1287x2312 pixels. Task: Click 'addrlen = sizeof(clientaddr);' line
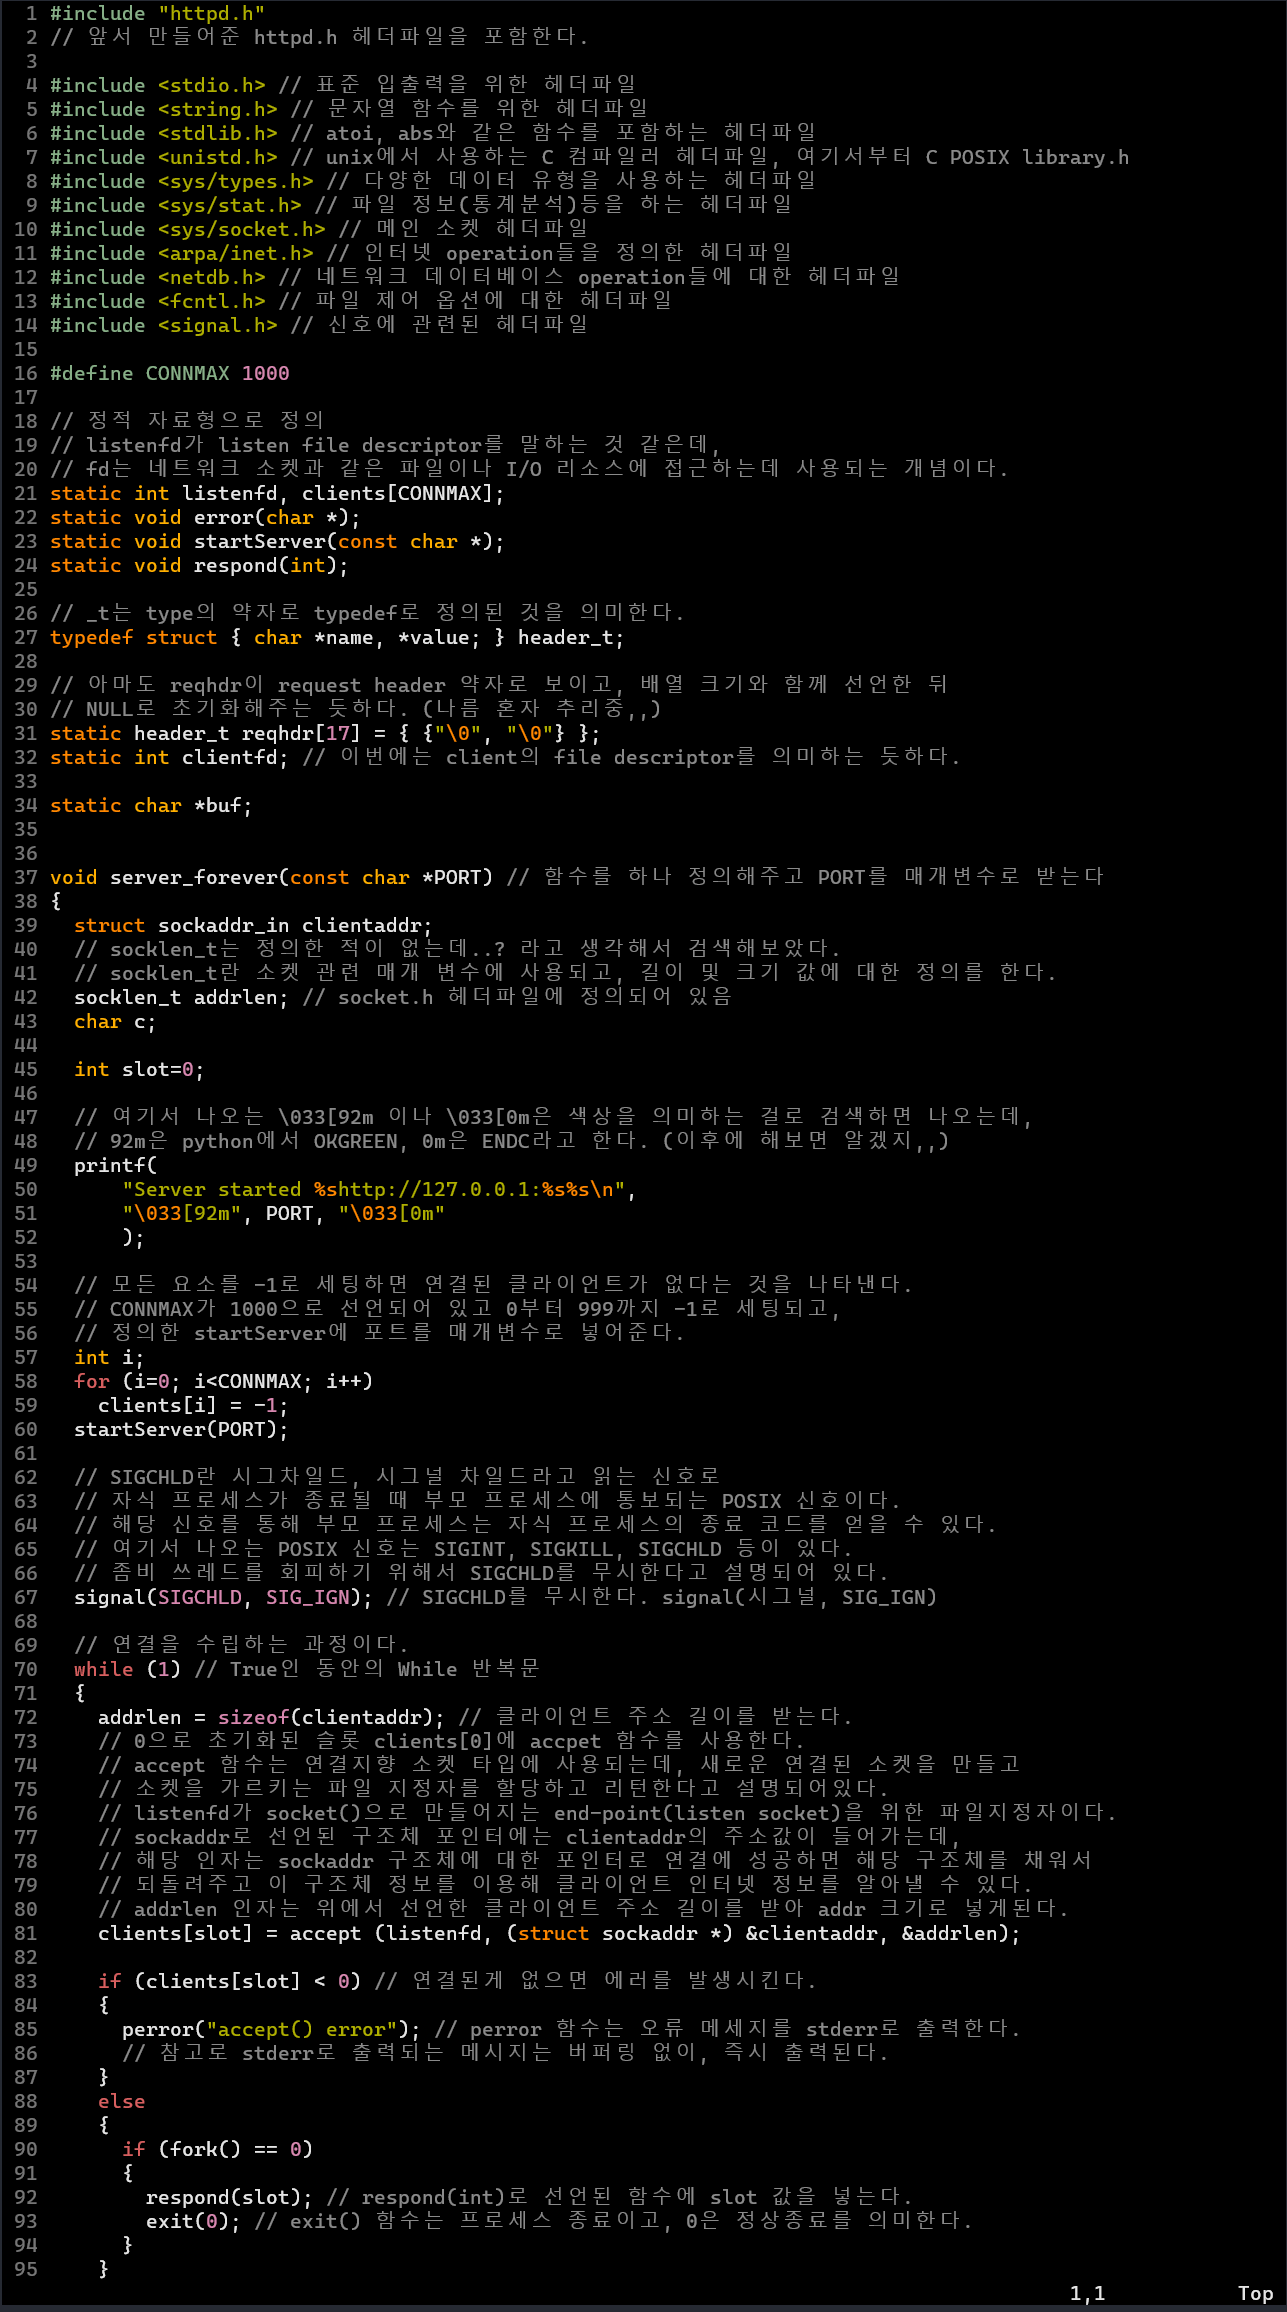click(x=271, y=1717)
